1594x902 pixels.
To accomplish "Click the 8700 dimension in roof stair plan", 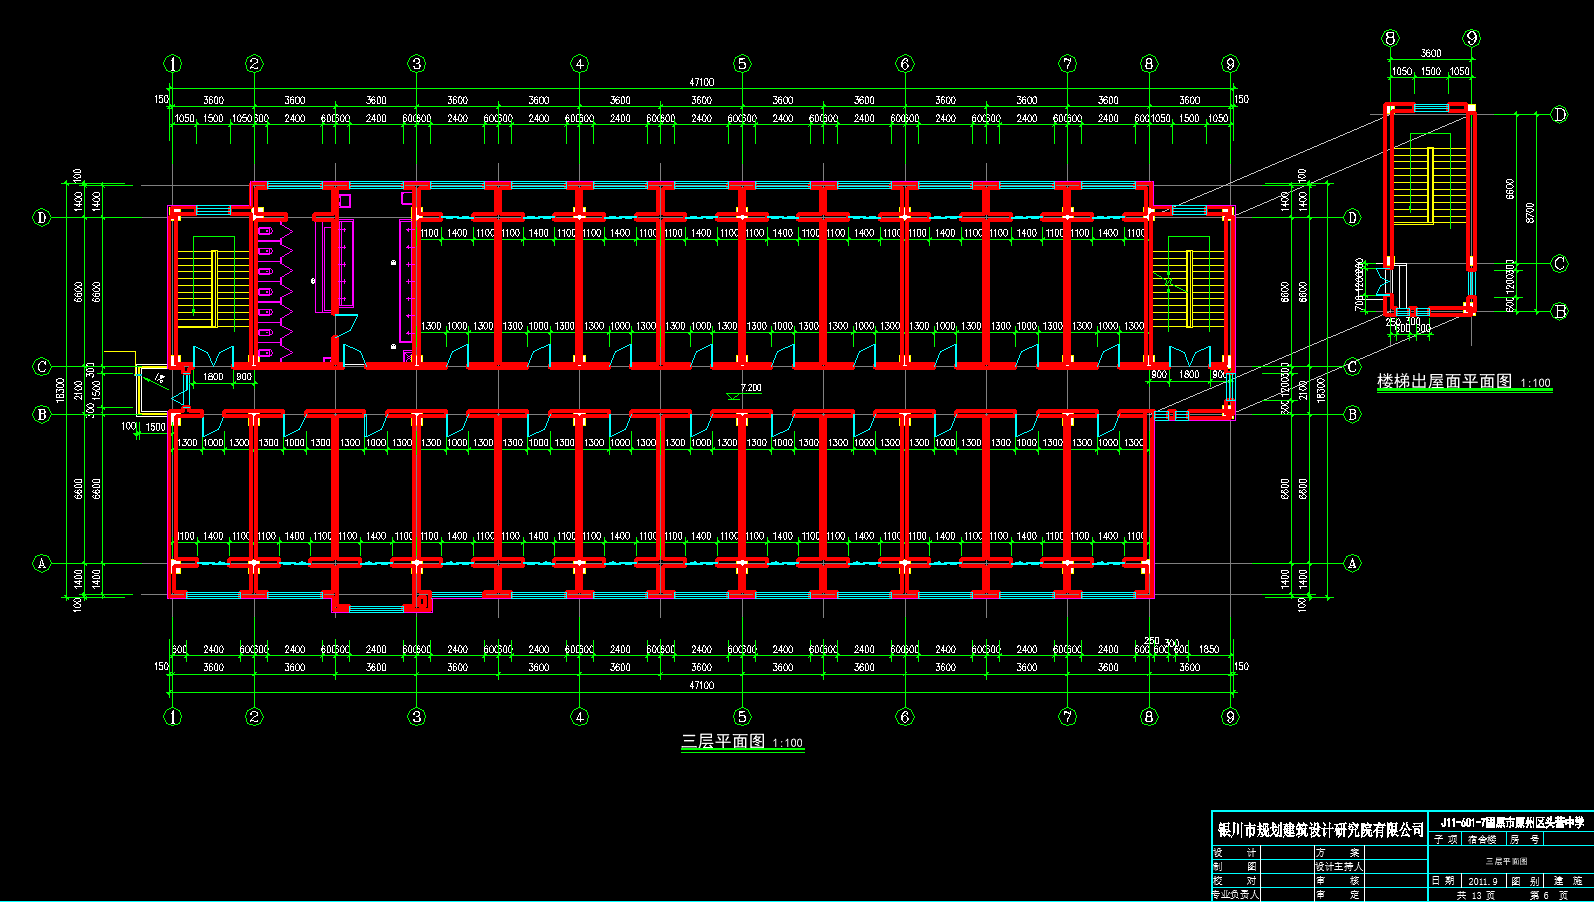I will click(x=1530, y=212).
